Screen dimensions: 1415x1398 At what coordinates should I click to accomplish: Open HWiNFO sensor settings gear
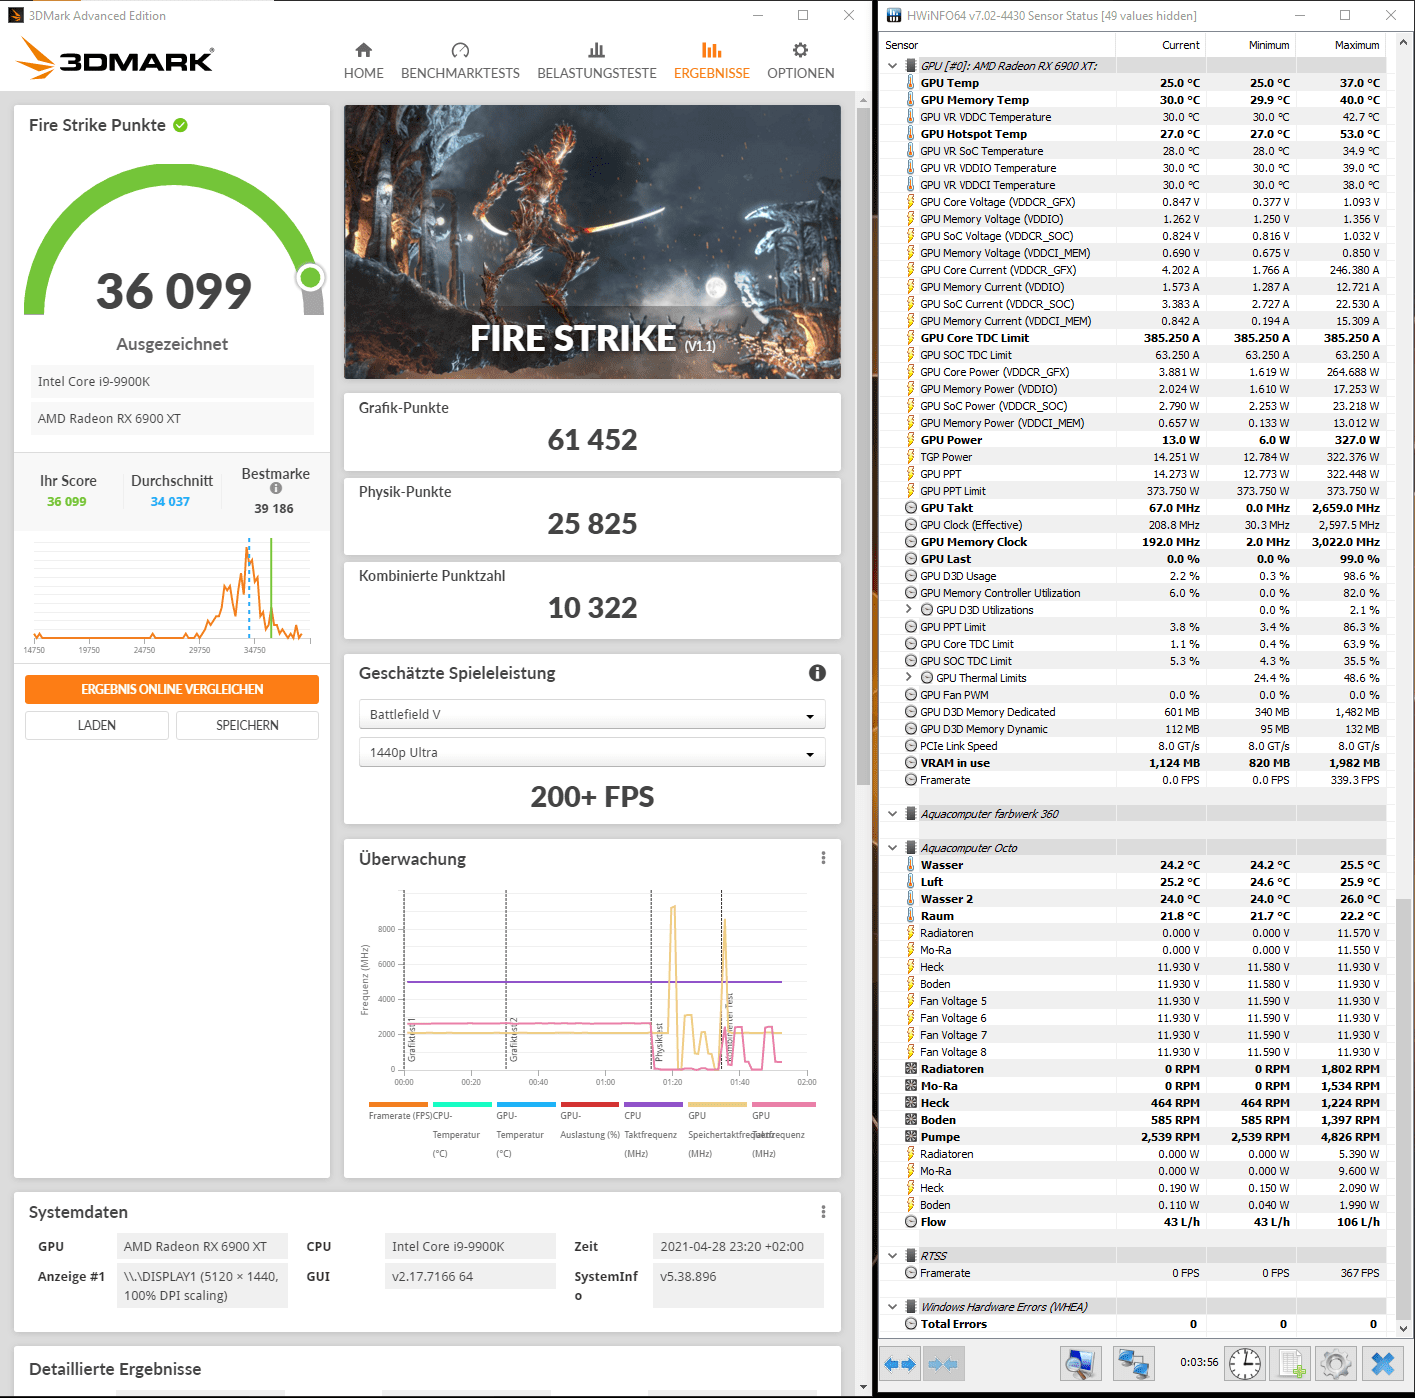(1336, 1363)
